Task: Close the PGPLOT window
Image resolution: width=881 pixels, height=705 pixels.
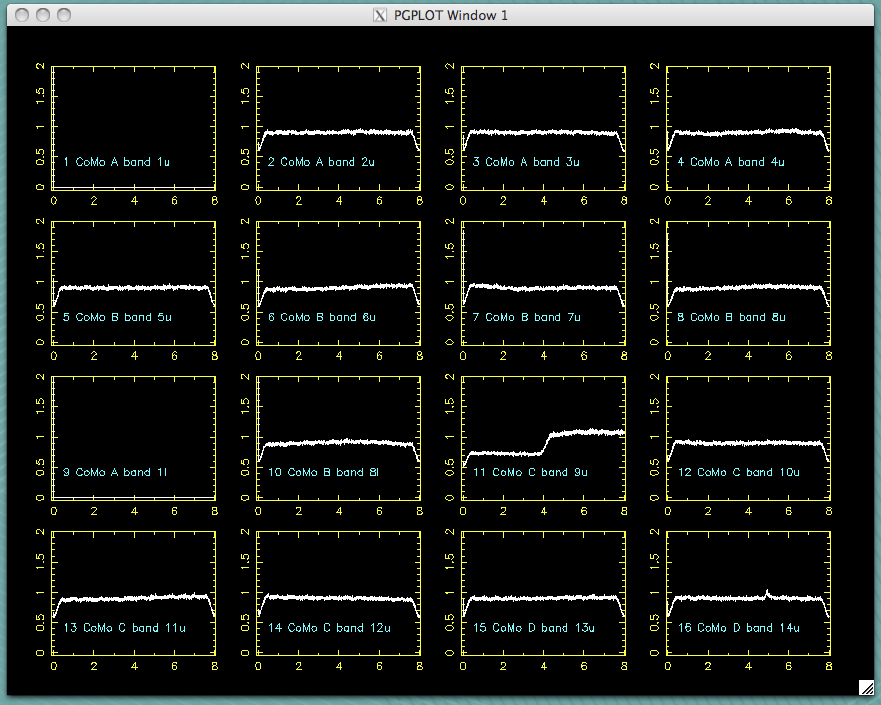Action: point(20,15)
